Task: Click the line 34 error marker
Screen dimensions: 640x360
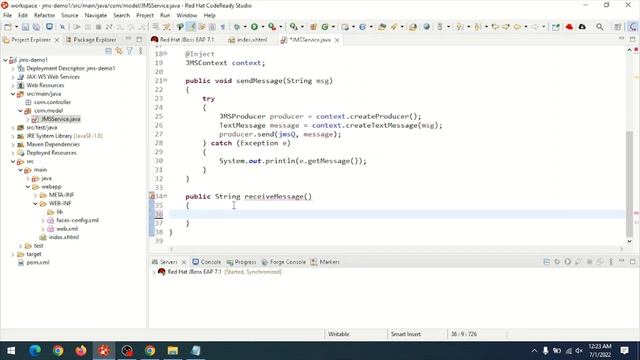Action: 152,196
